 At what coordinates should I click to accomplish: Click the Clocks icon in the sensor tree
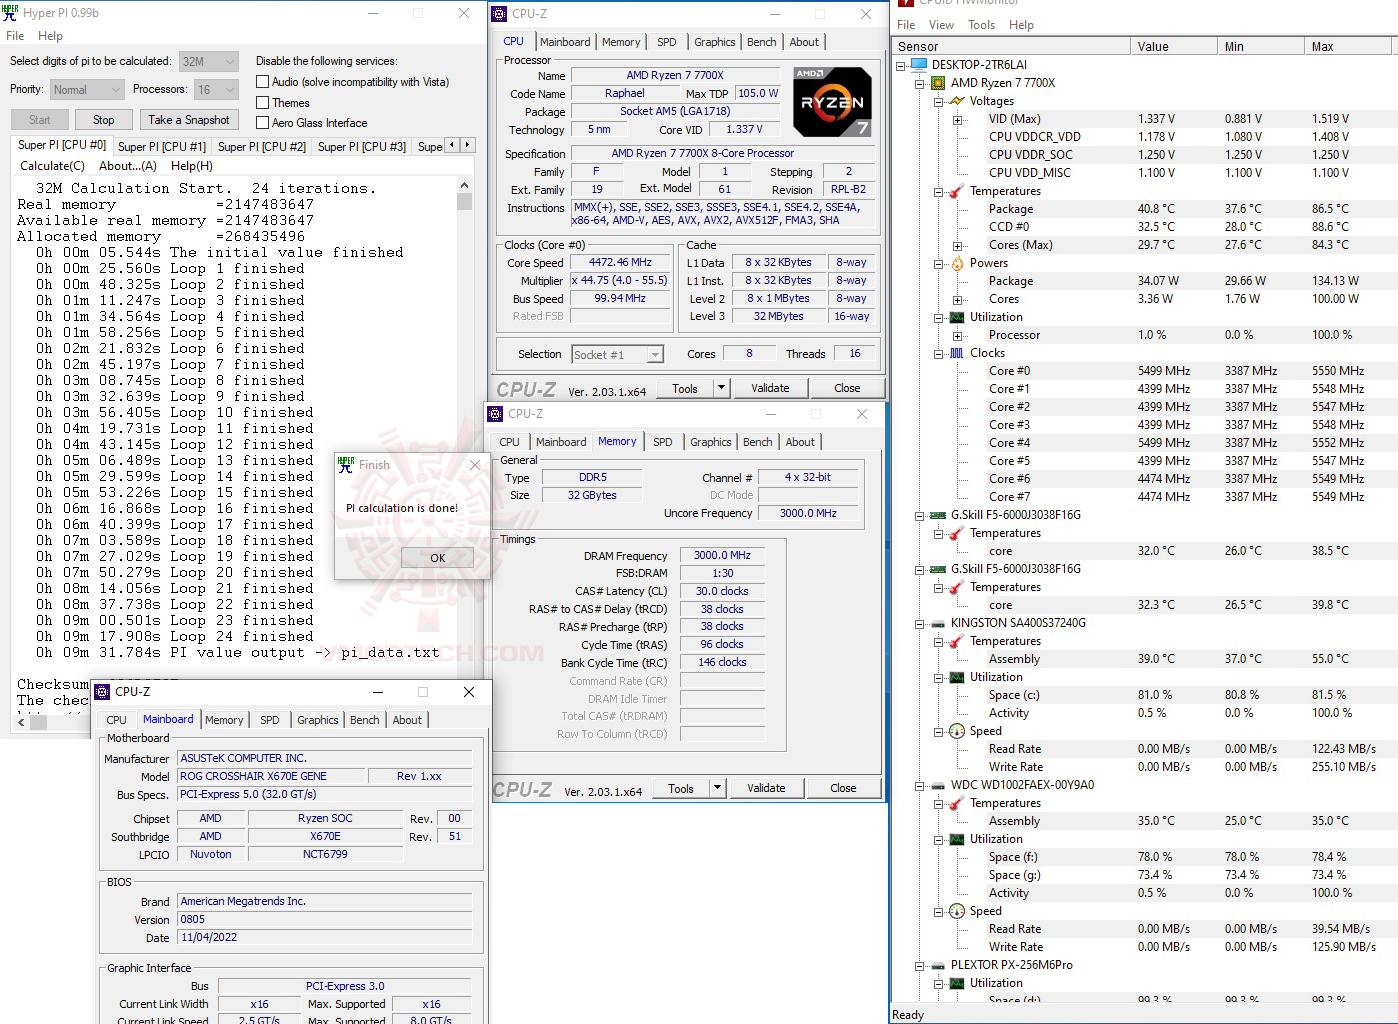tap(957, 353)
